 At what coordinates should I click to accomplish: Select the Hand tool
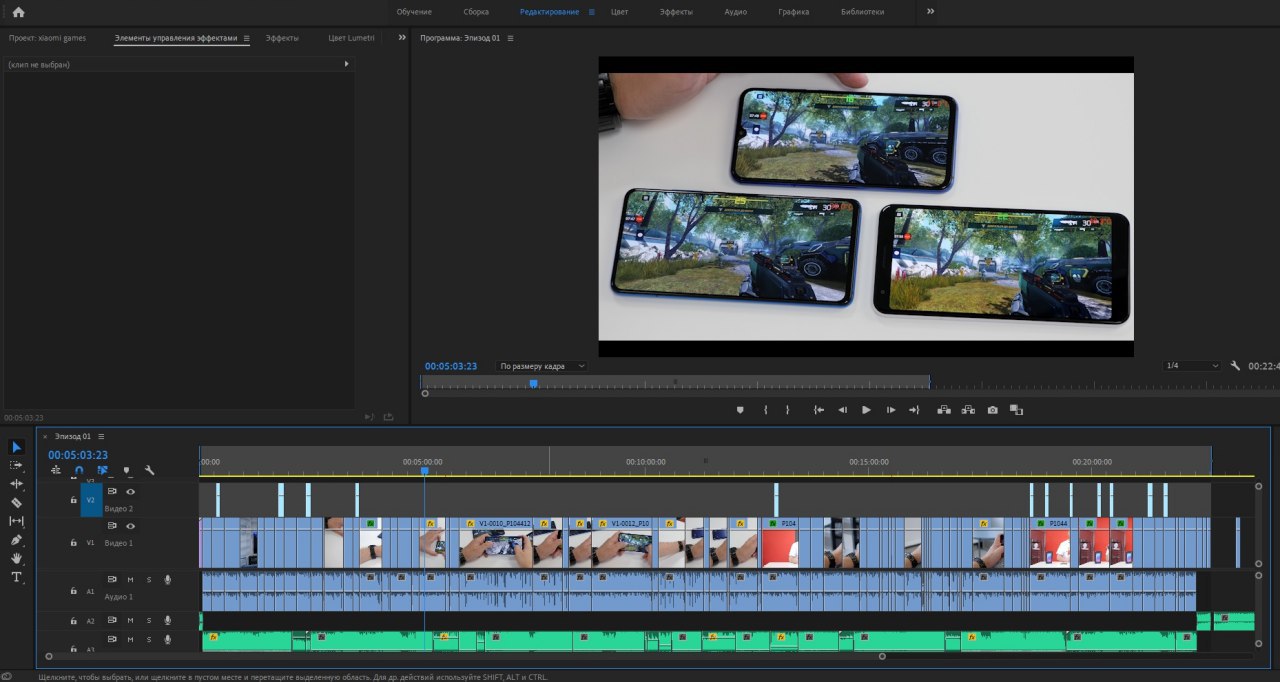pyautogui.click(x=16, y=558)
